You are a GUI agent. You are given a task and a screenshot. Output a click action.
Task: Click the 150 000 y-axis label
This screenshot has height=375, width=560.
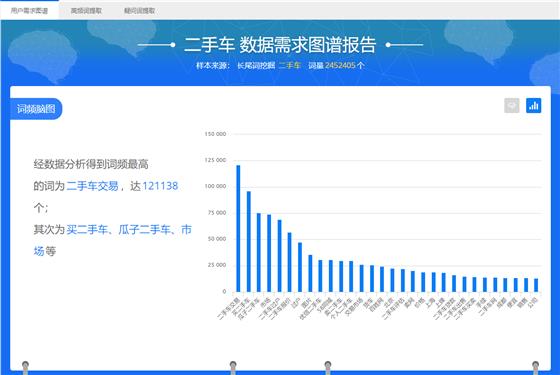click(215, 134)
